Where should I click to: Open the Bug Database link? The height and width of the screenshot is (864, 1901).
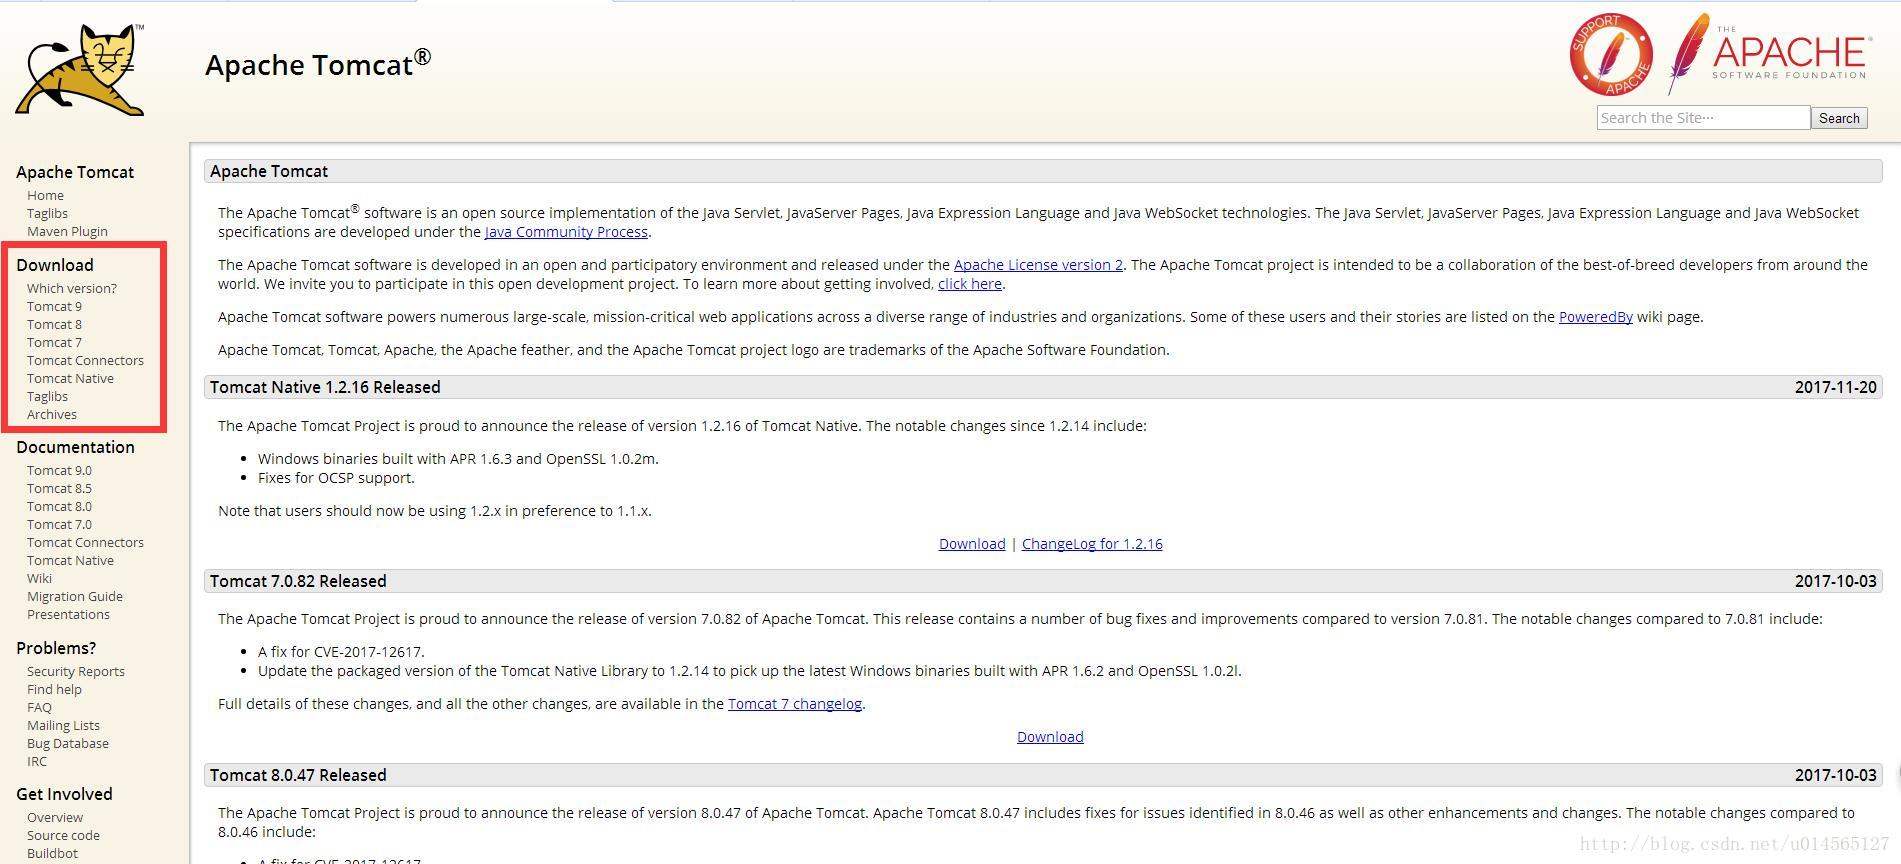(x=68, y=743)
